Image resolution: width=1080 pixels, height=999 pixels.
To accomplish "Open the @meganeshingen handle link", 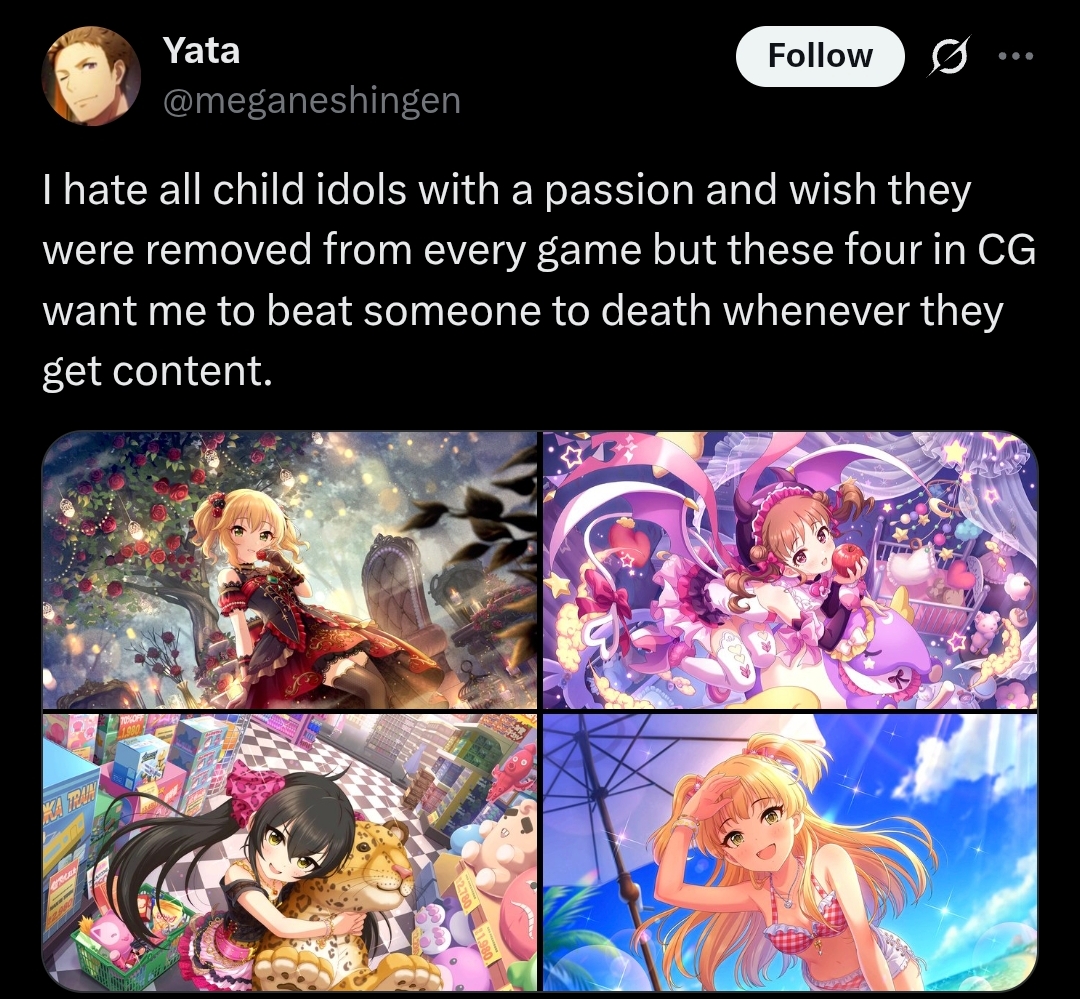I will click(x=311, y=101).
